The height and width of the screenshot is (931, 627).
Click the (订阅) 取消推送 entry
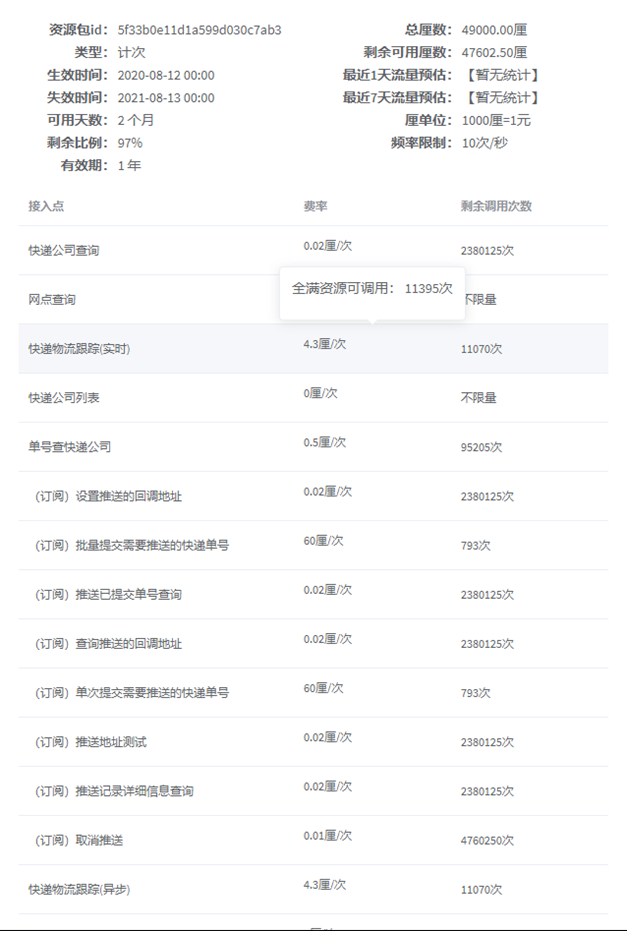click(x=79, y=840)
